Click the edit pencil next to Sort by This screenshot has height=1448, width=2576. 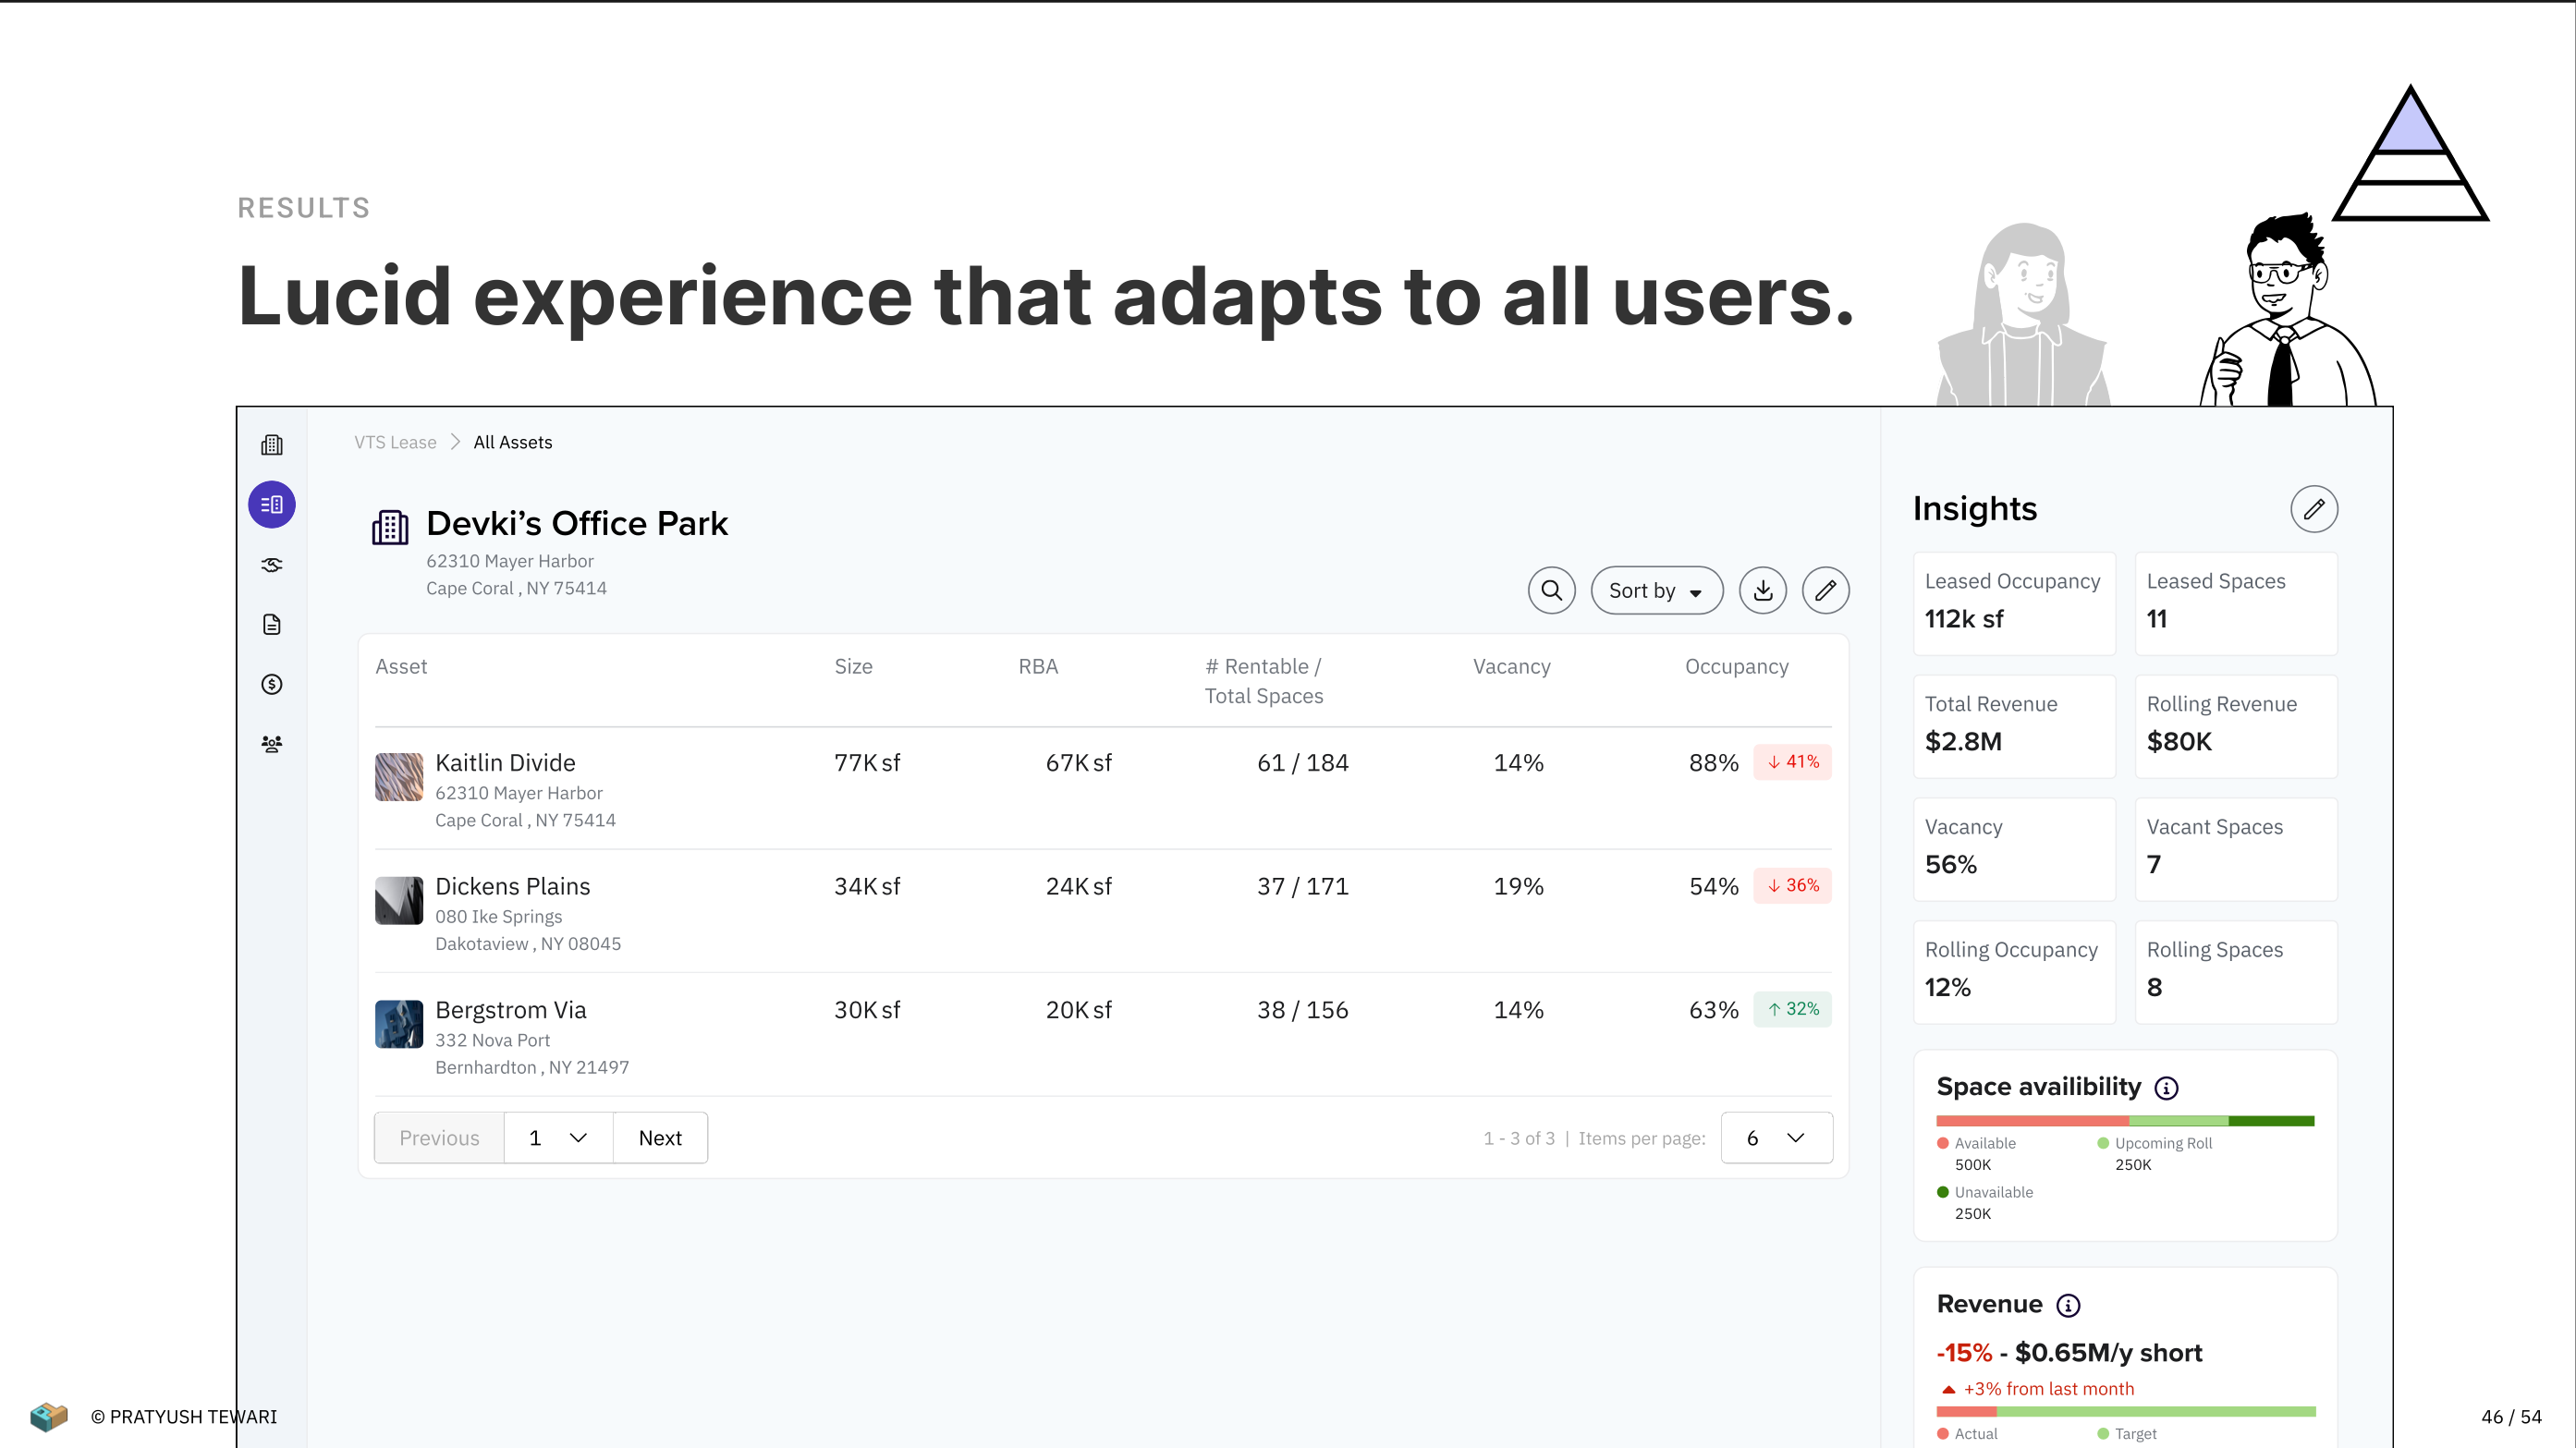1825,590
